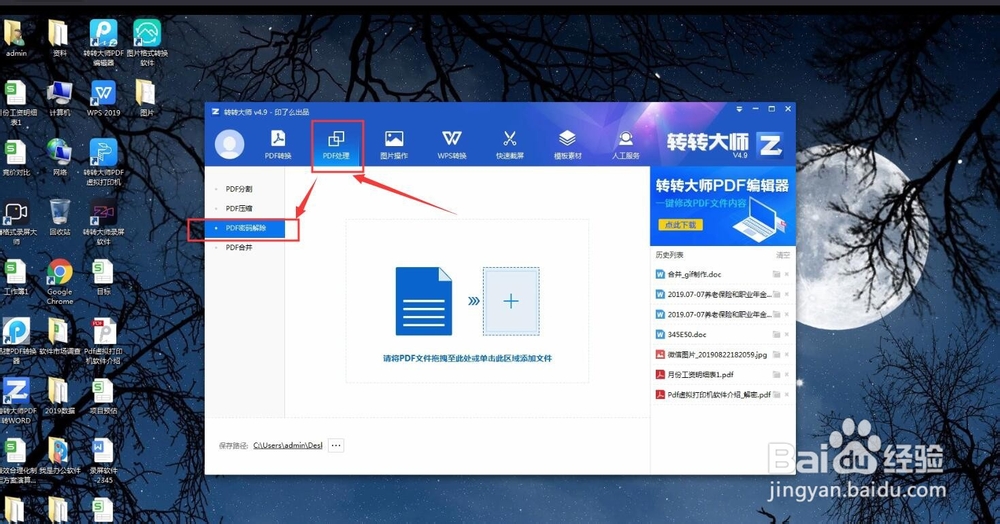
Task: Click the blue document icon in the drop area
Action: click(x=424, y=302)
